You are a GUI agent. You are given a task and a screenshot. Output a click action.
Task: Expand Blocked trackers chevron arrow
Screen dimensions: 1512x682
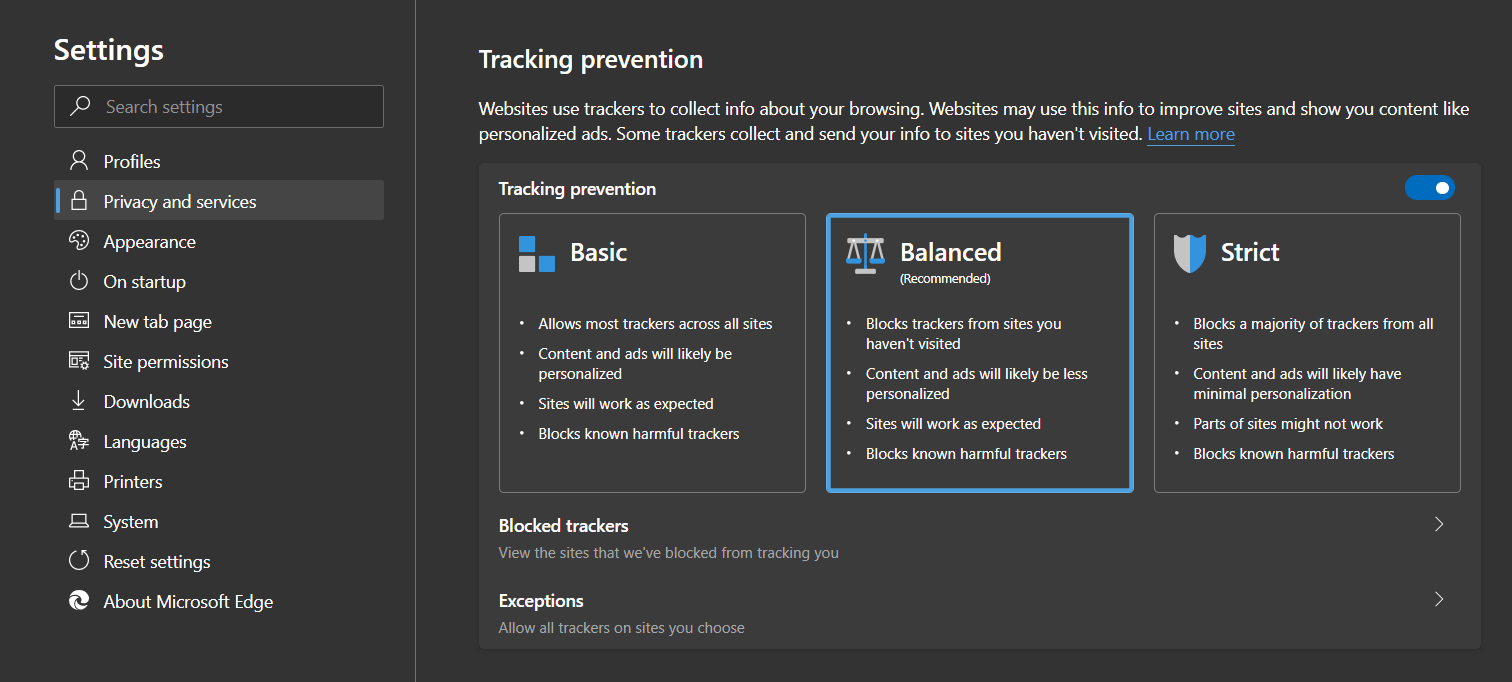click(x=1439, y=524)
